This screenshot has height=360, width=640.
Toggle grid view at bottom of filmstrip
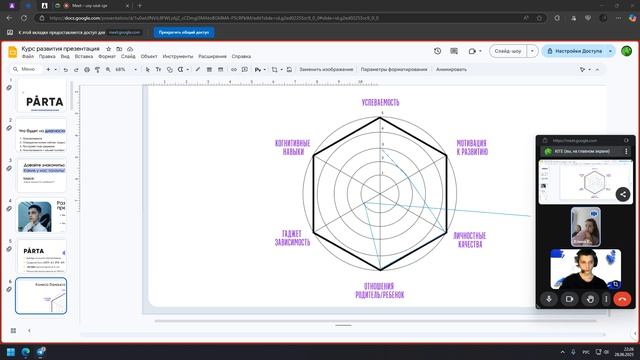tap(13, 331)
